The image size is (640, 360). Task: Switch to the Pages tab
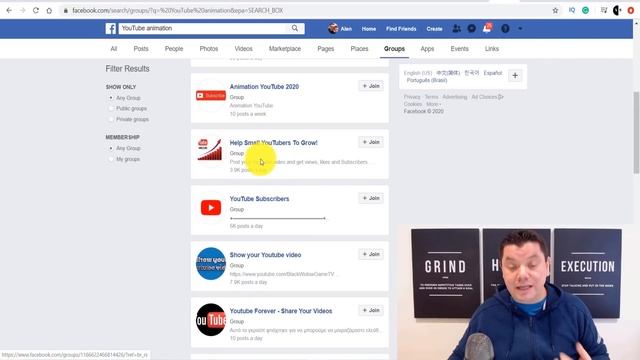click(x=326, y=49)
